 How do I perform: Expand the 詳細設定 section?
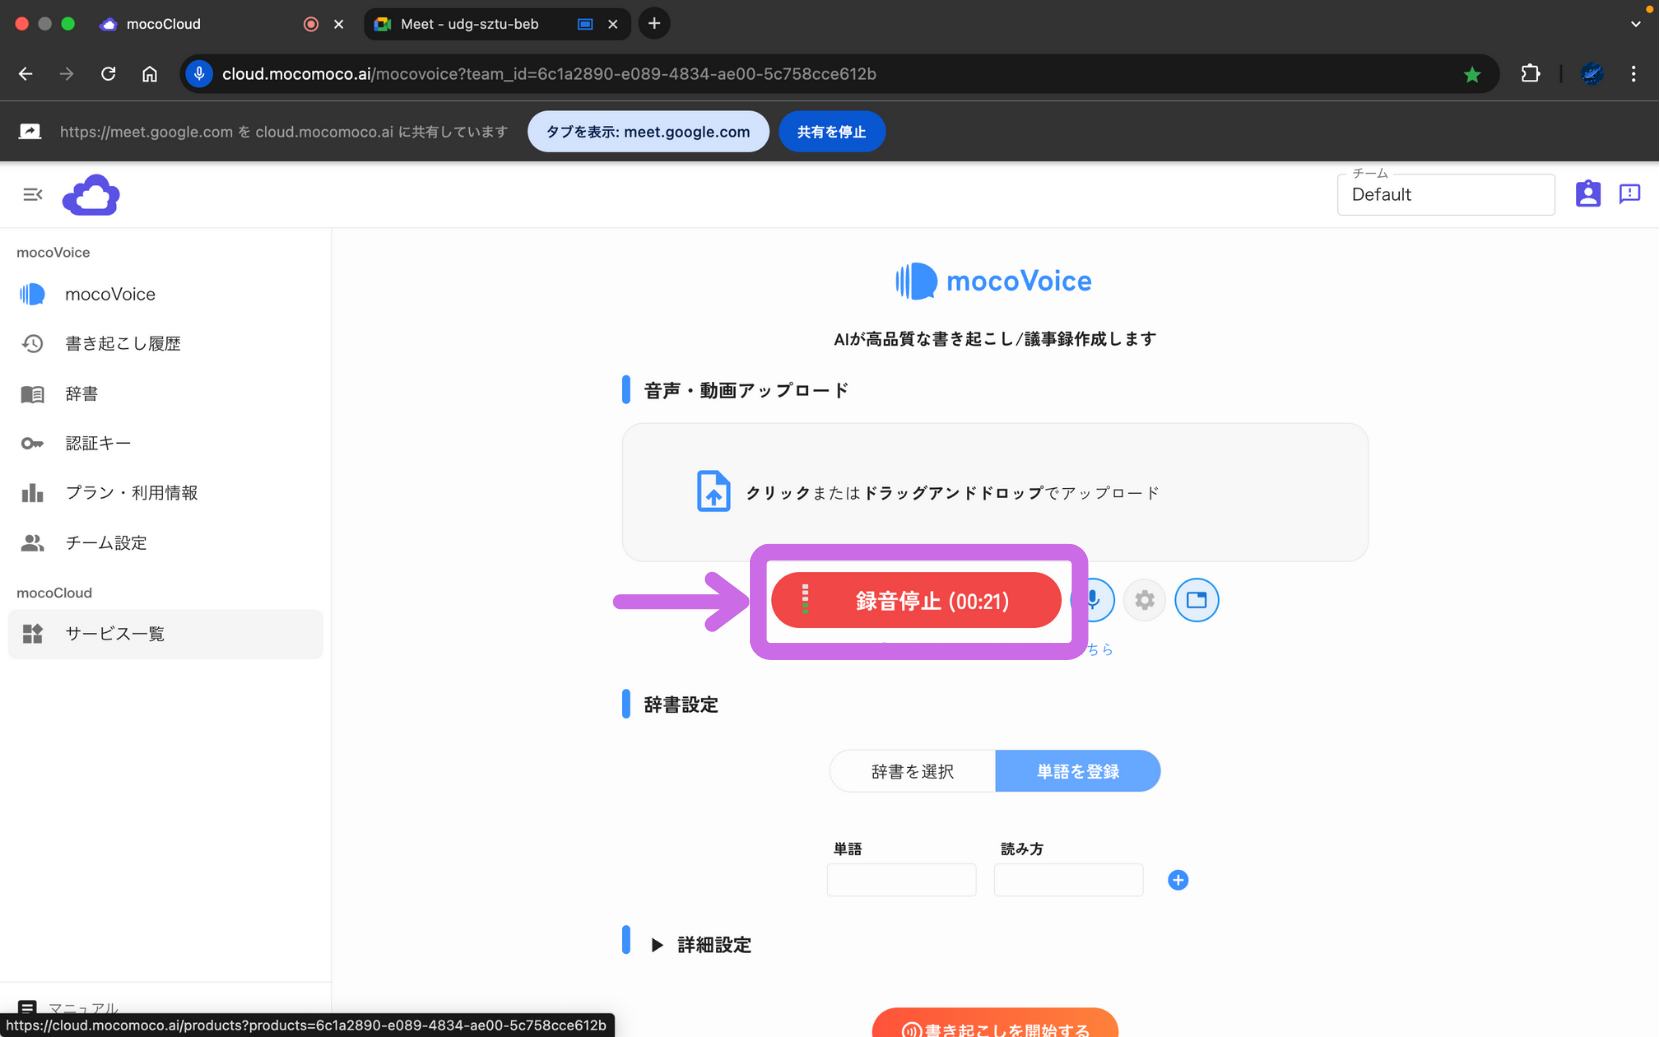point(701,945)
